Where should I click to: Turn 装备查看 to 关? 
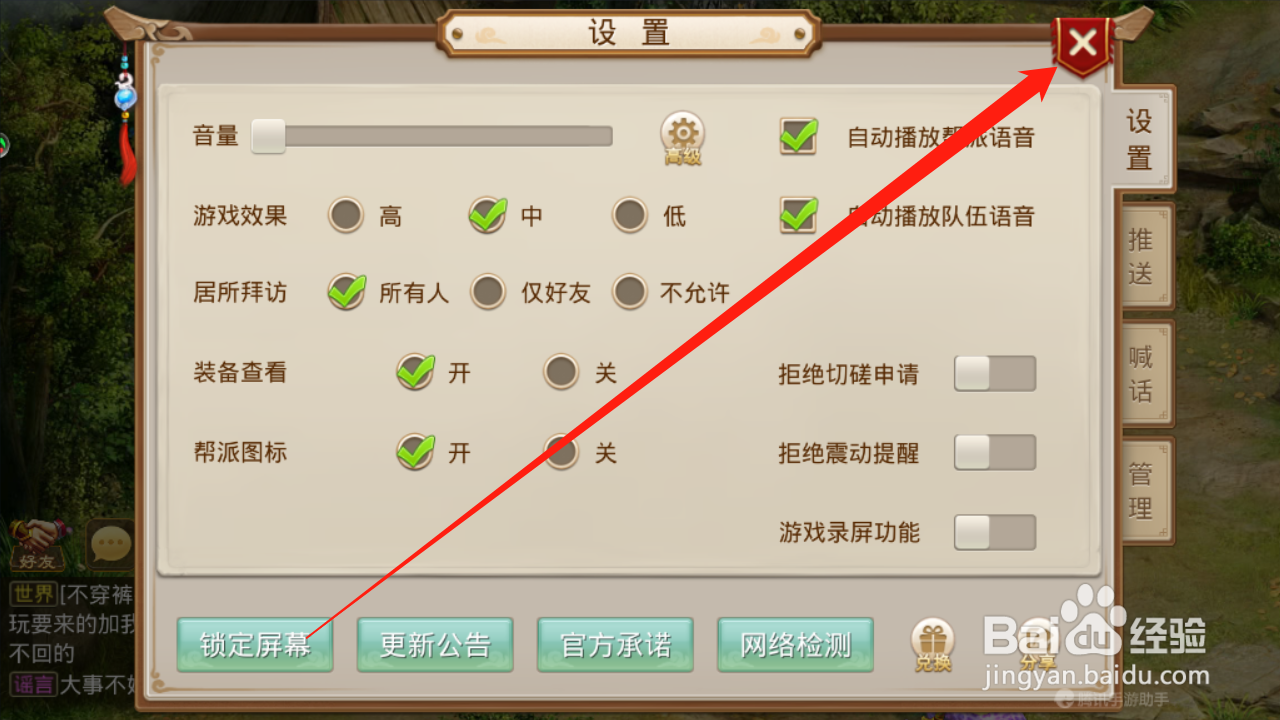561,373
